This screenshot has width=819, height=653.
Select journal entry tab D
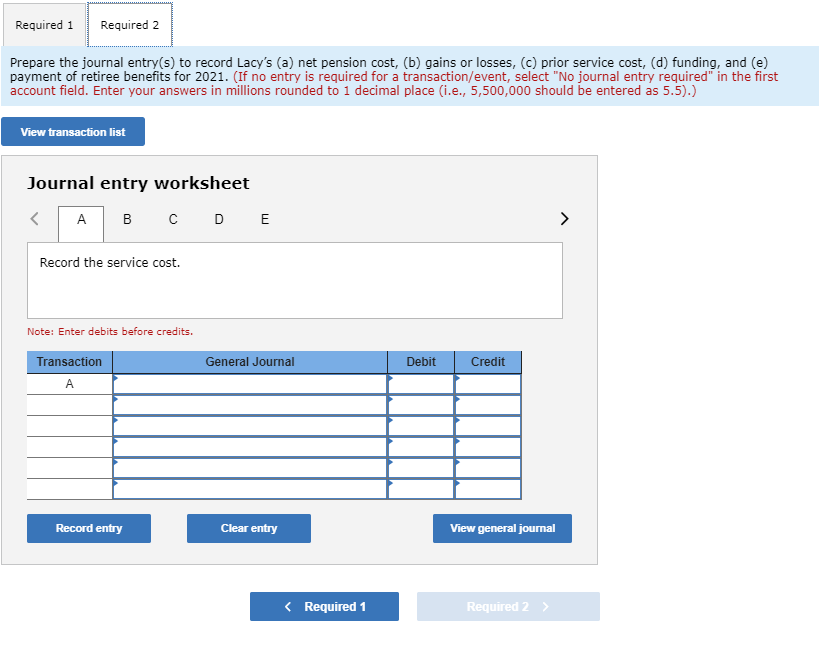pos(219,219)
